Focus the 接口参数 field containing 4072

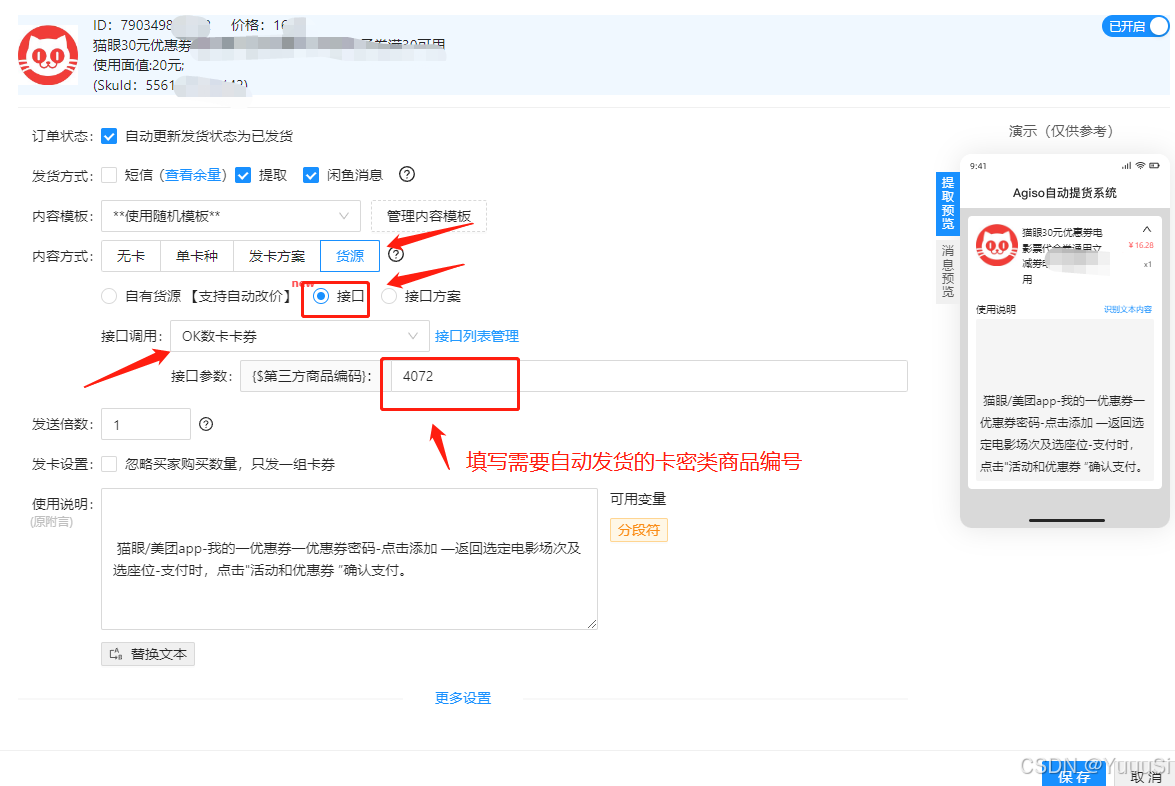(649, 375)
